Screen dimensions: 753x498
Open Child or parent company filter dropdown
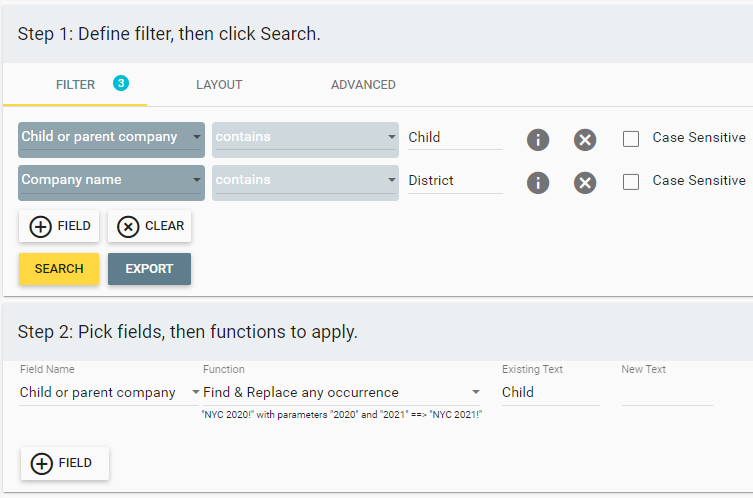click(x=111, y=140)
